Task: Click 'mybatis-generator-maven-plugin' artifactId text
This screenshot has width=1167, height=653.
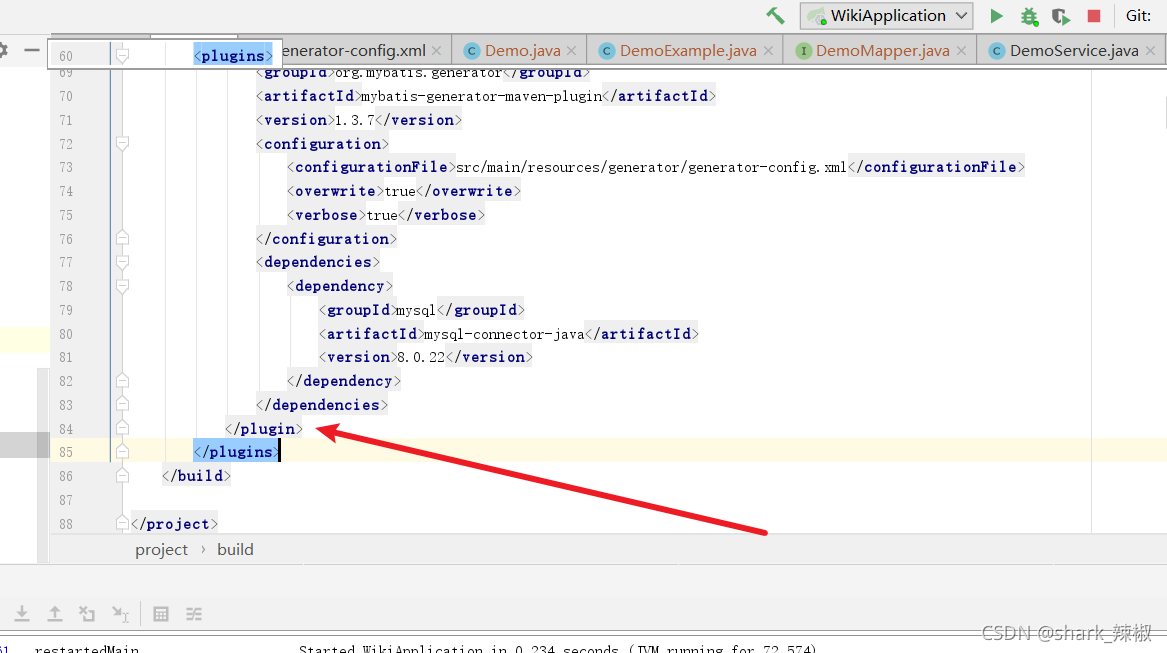Action: tap(482, 96)
